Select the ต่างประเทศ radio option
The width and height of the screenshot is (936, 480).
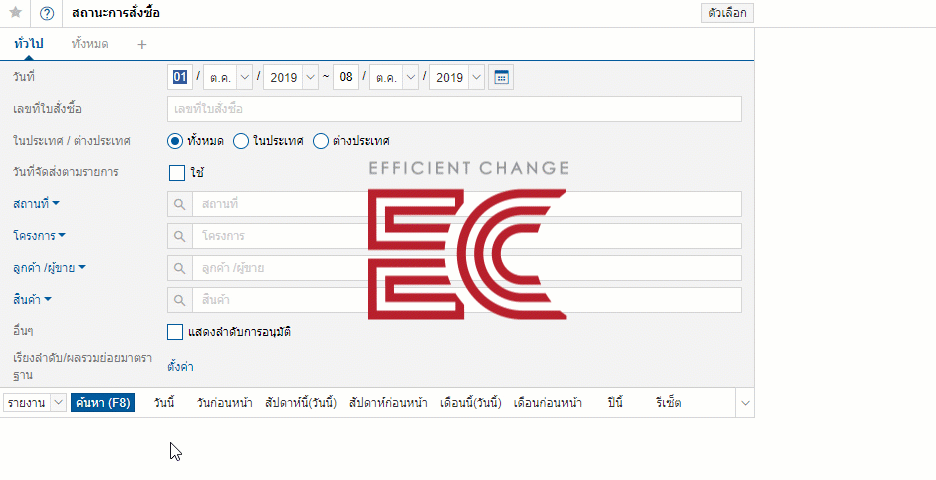coord(321,141)
